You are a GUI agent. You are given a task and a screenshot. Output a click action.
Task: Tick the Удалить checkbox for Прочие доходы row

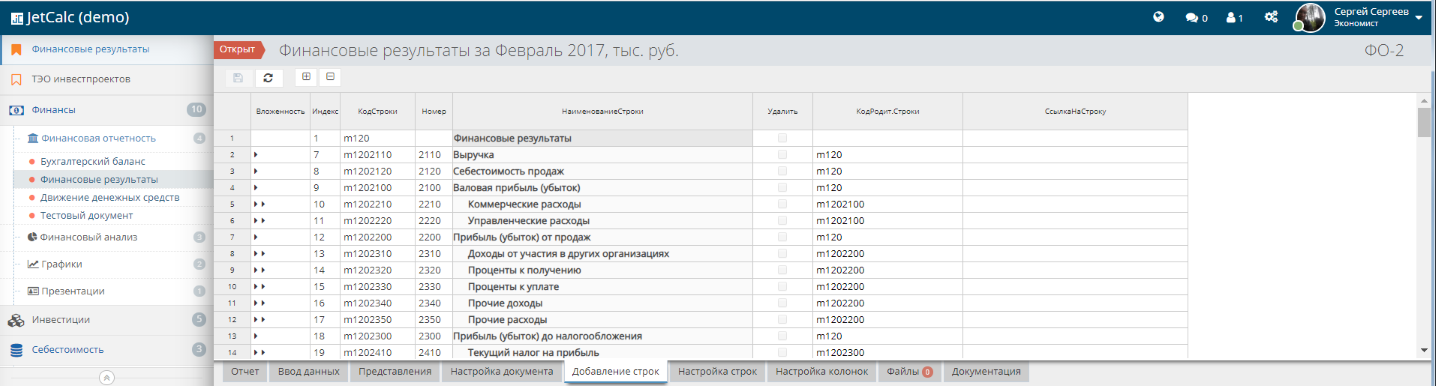point(782,303)
